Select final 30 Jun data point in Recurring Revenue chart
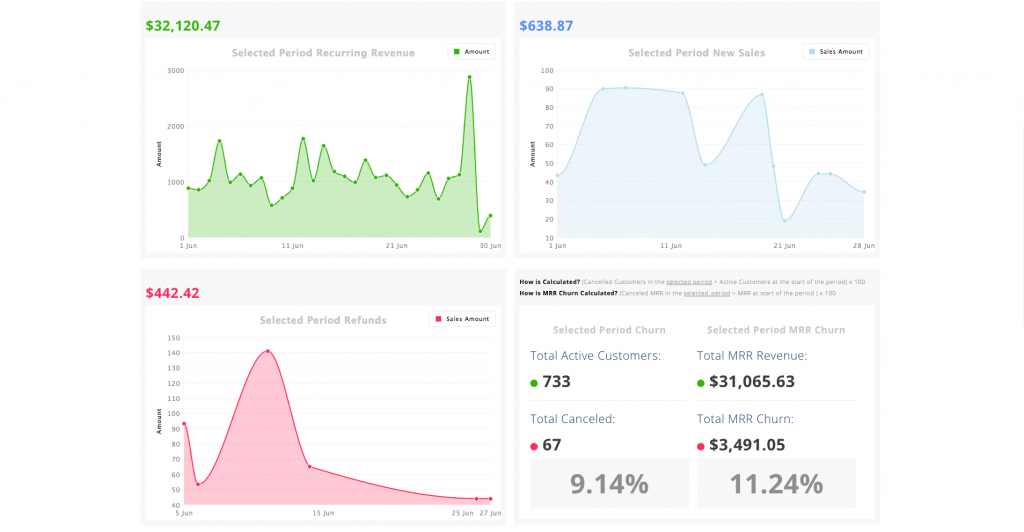Screen dimensions: 1024x532 coord(490,215)
